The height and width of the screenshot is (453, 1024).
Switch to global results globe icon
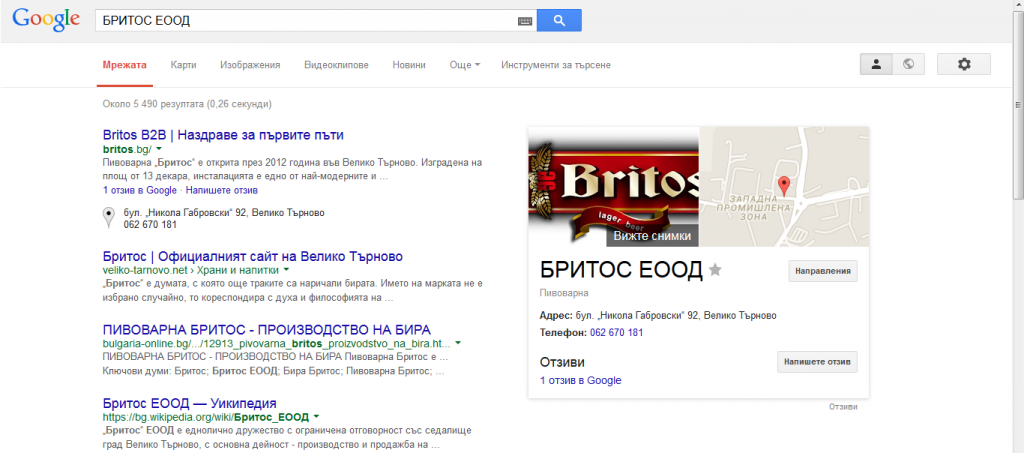point(908,64)
